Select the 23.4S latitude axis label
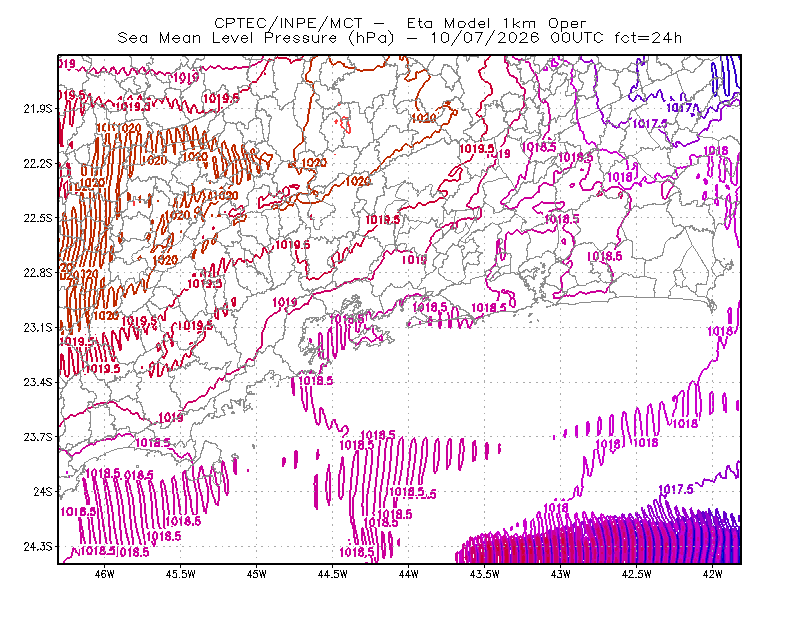800x618 pixels. [x=38, y=382]
